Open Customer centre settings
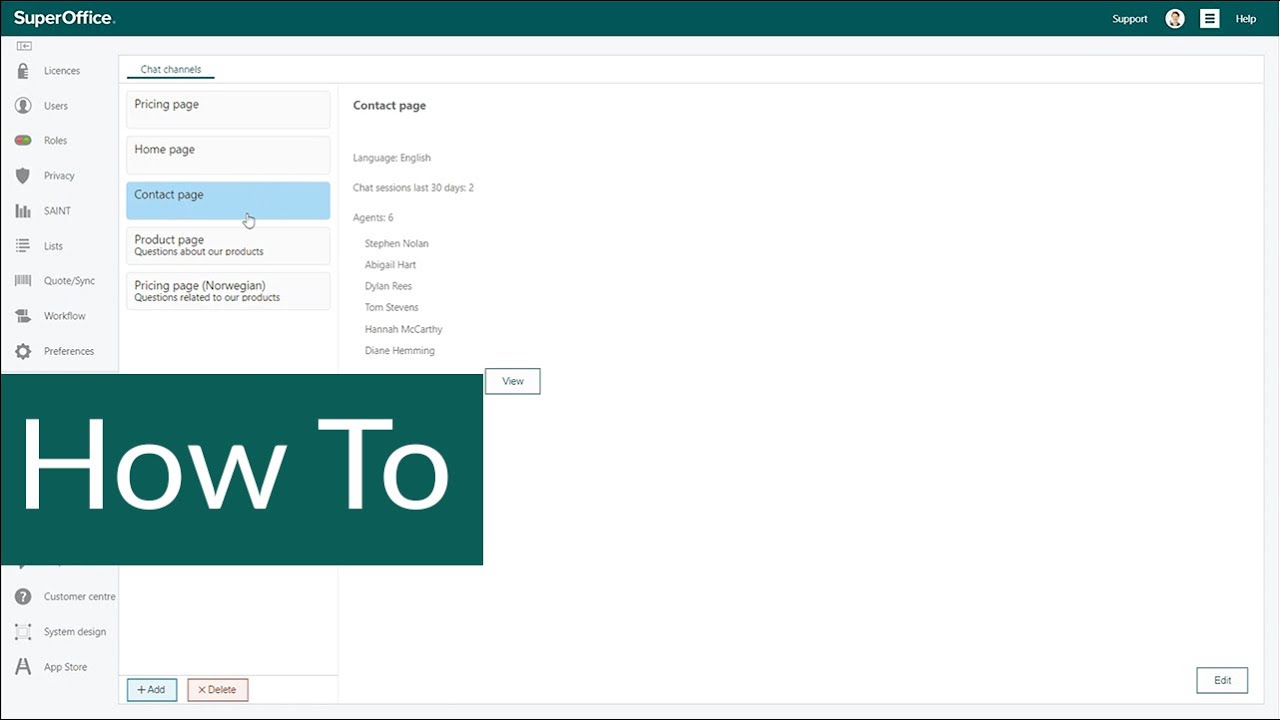Viewport: 1280px width, 720px height. point(80,597)
